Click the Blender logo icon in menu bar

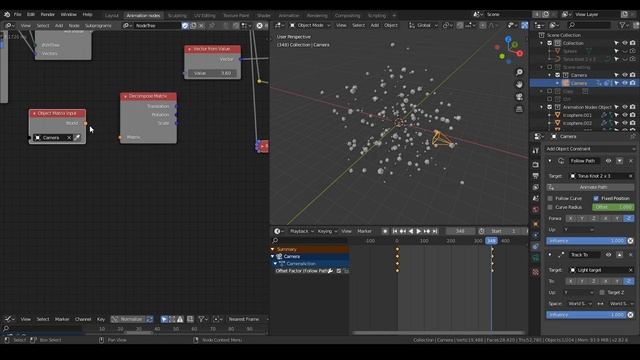7,14
